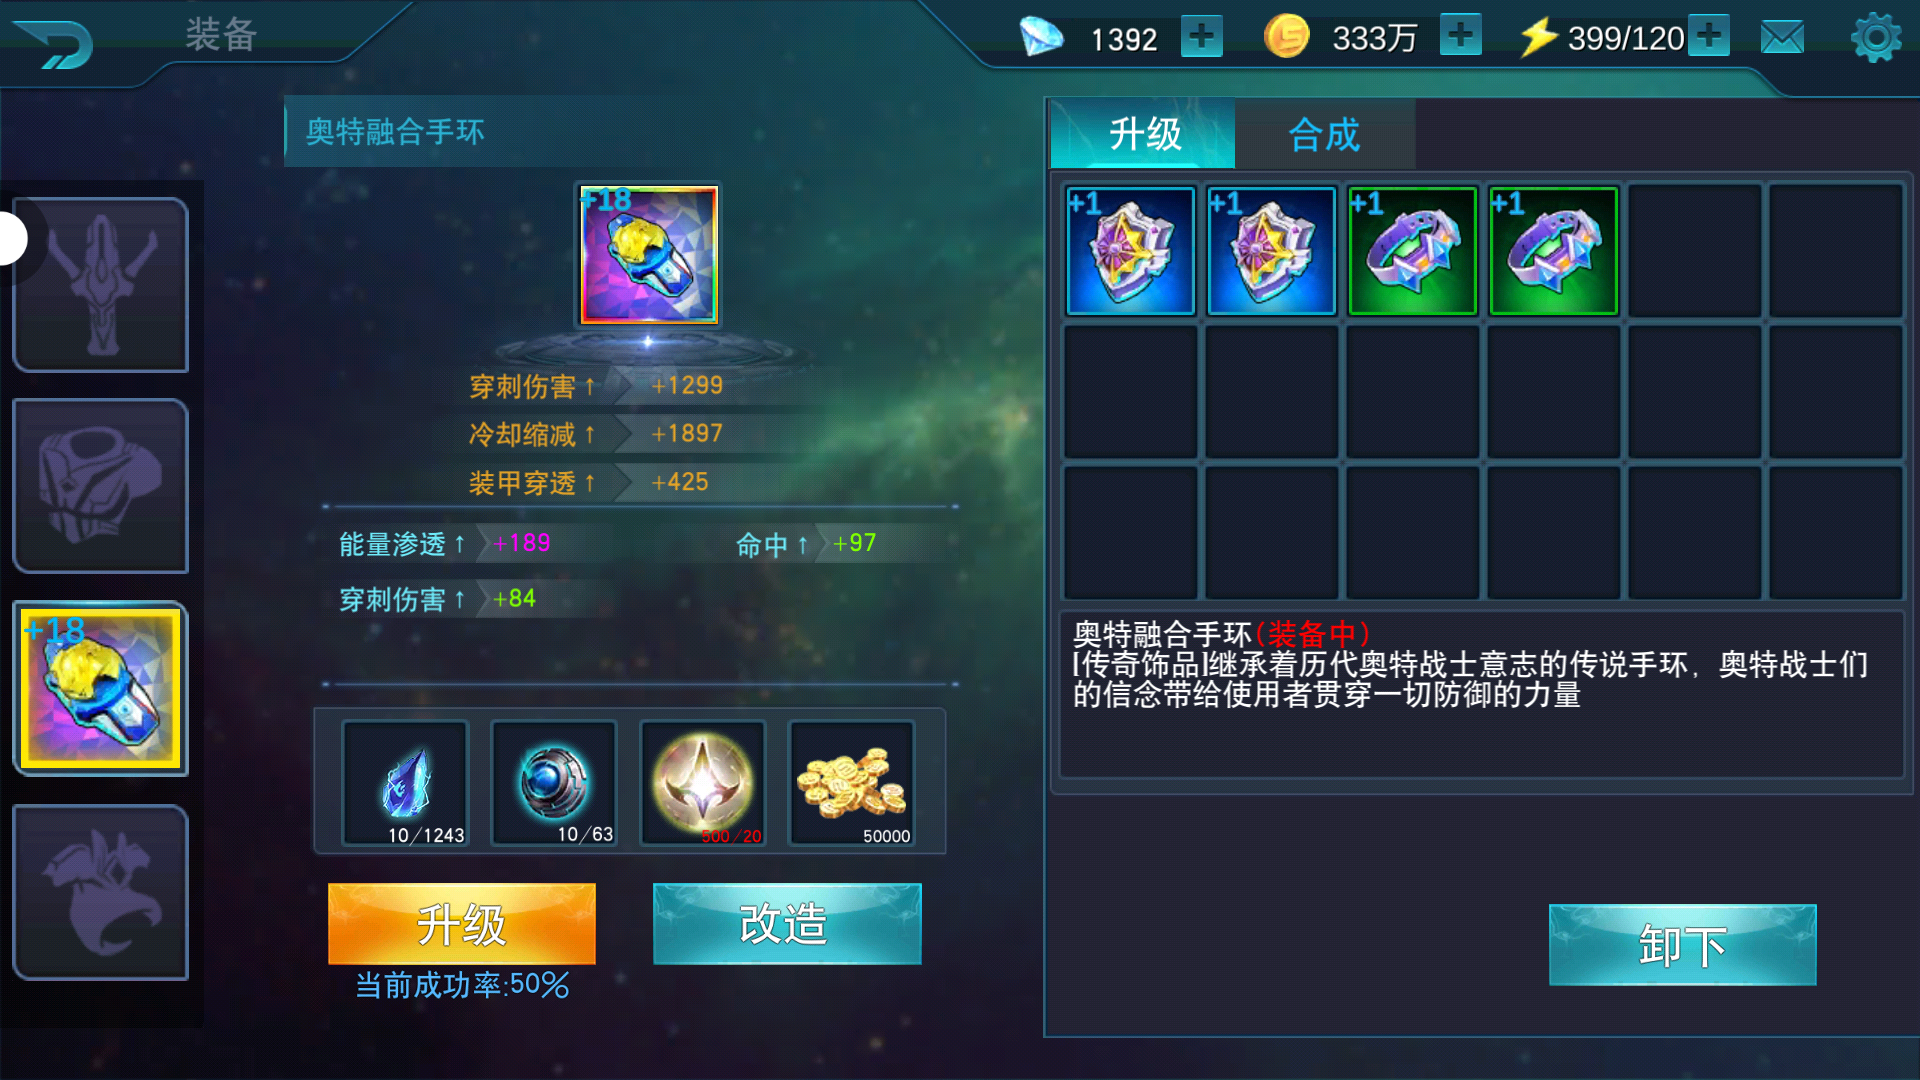1920x1080 pixels.
Task: Add more energy with plus button
Action: click(x=1709, y=36)
